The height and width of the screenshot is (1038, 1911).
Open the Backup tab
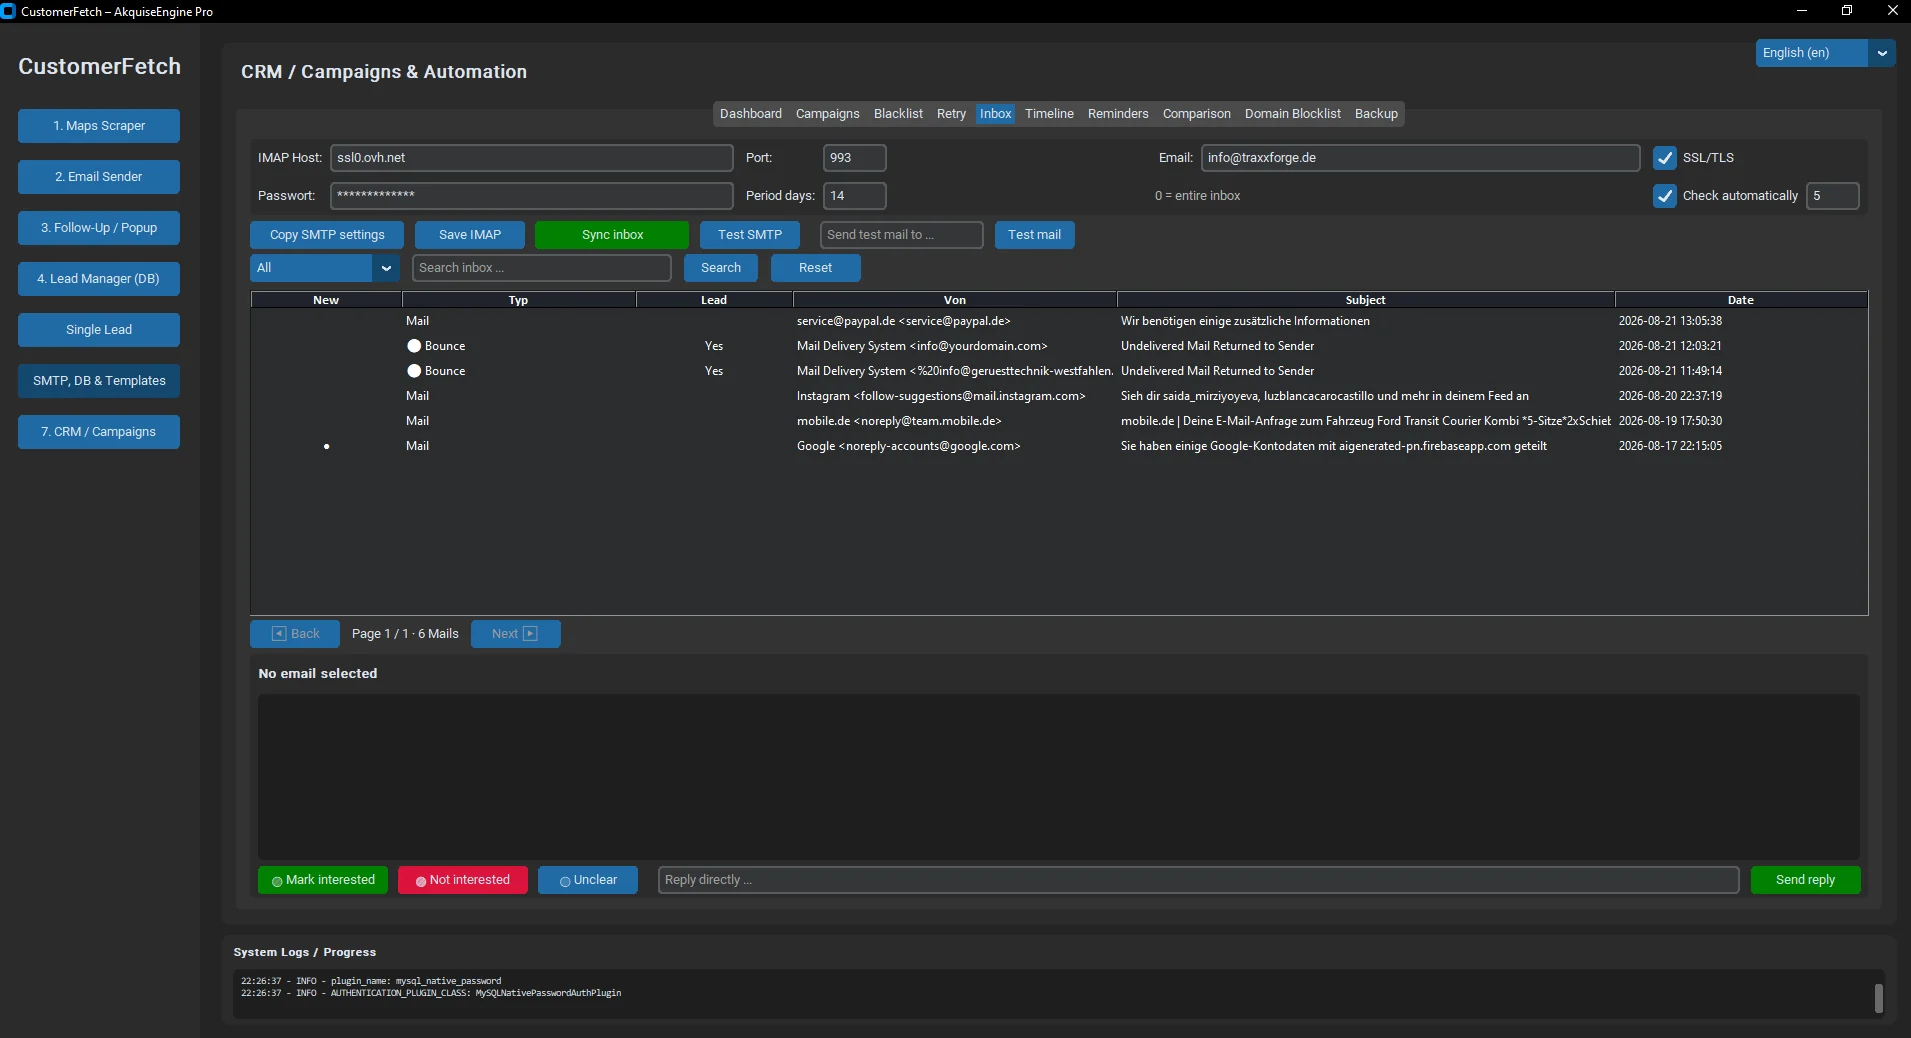pos(1376,114)
